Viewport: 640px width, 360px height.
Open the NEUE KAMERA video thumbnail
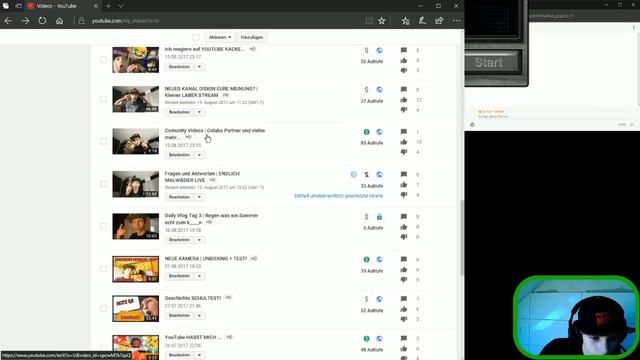tap(136, 269)
